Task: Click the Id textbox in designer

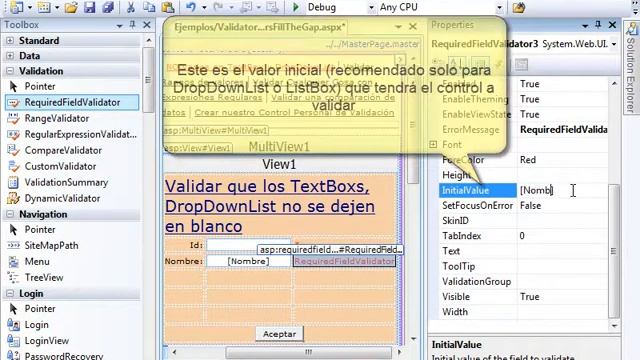Action: pos(248,245)
